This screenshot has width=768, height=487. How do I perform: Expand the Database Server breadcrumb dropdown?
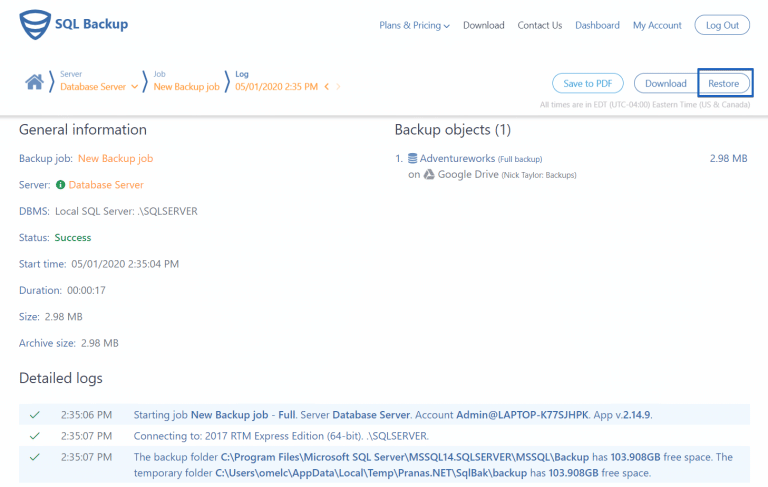pyautogui.click(x=135, y=87)
